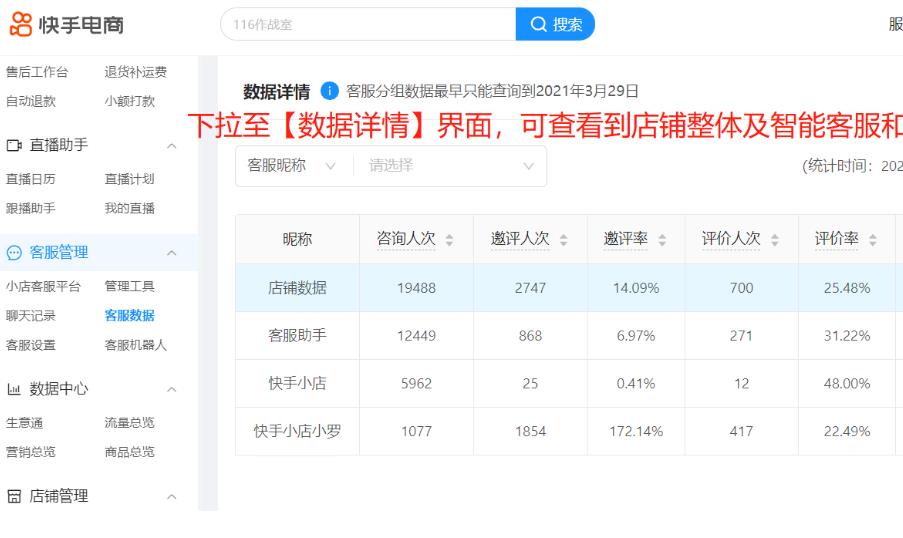This screenshot has height=538, width=903.
Task: Collapse the 直播助手 section chevron
Action: (172, 146)
